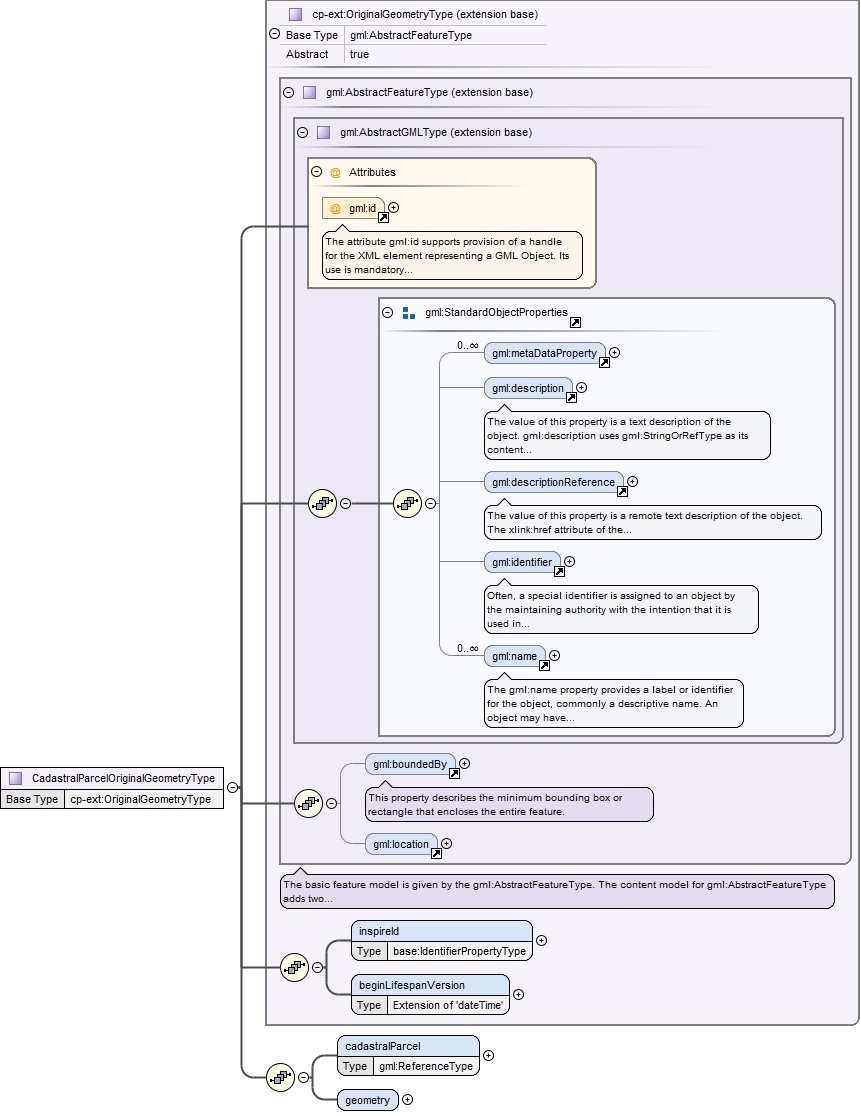Viewport: 861px width, 1116px height.
Task: Collapse the gml:AbstractGMLType section
Action: click(302, 132)
